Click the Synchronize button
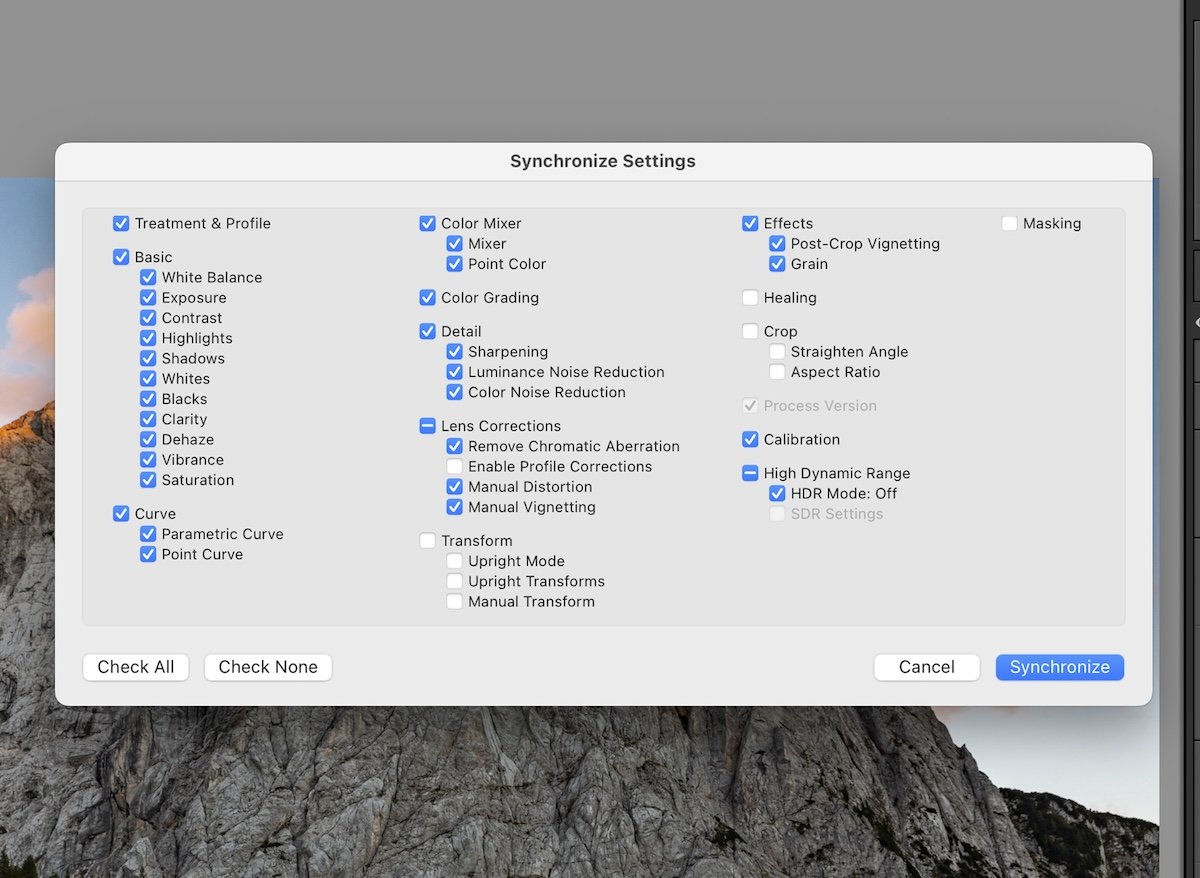This screenshot has height=878, width=1200. tap(1059, 667)
